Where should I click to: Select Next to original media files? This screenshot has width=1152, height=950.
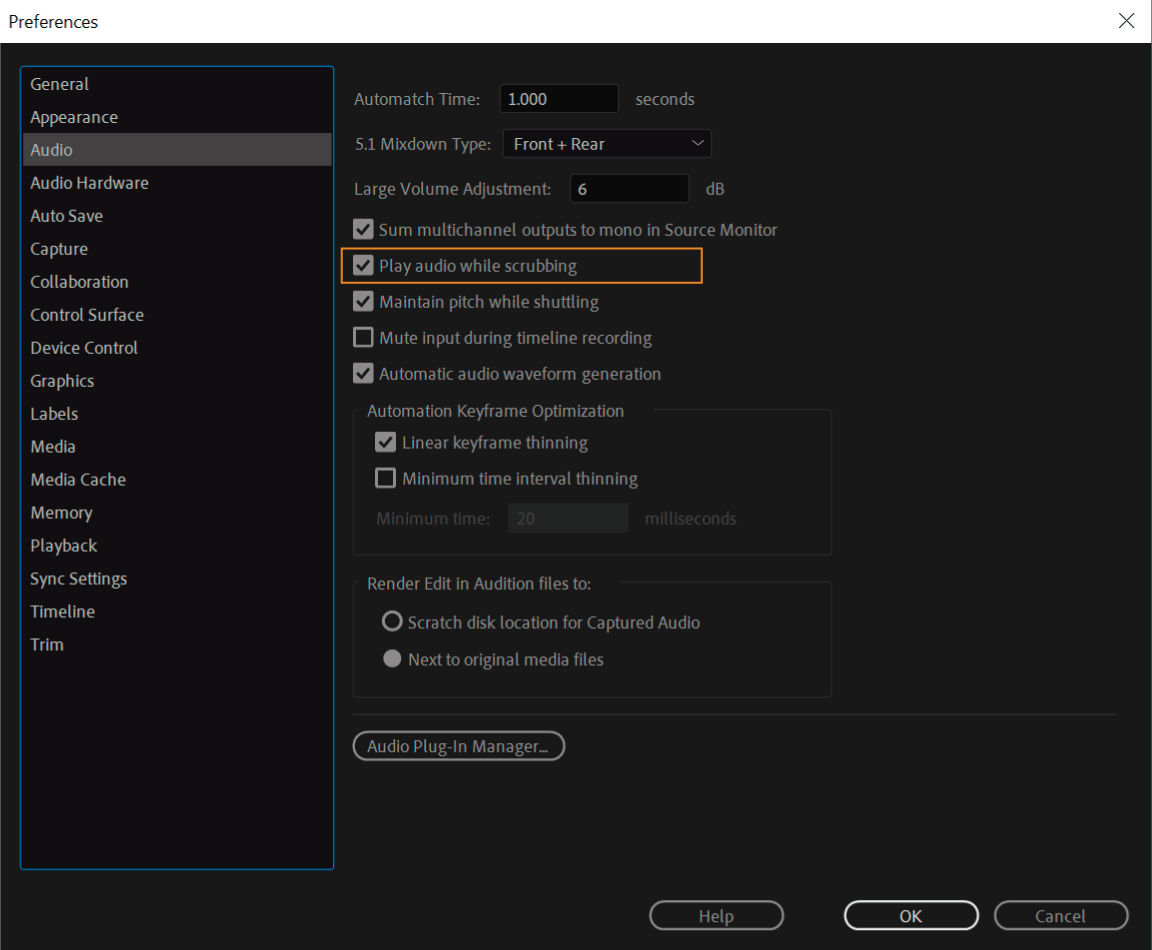coord(392,658)
